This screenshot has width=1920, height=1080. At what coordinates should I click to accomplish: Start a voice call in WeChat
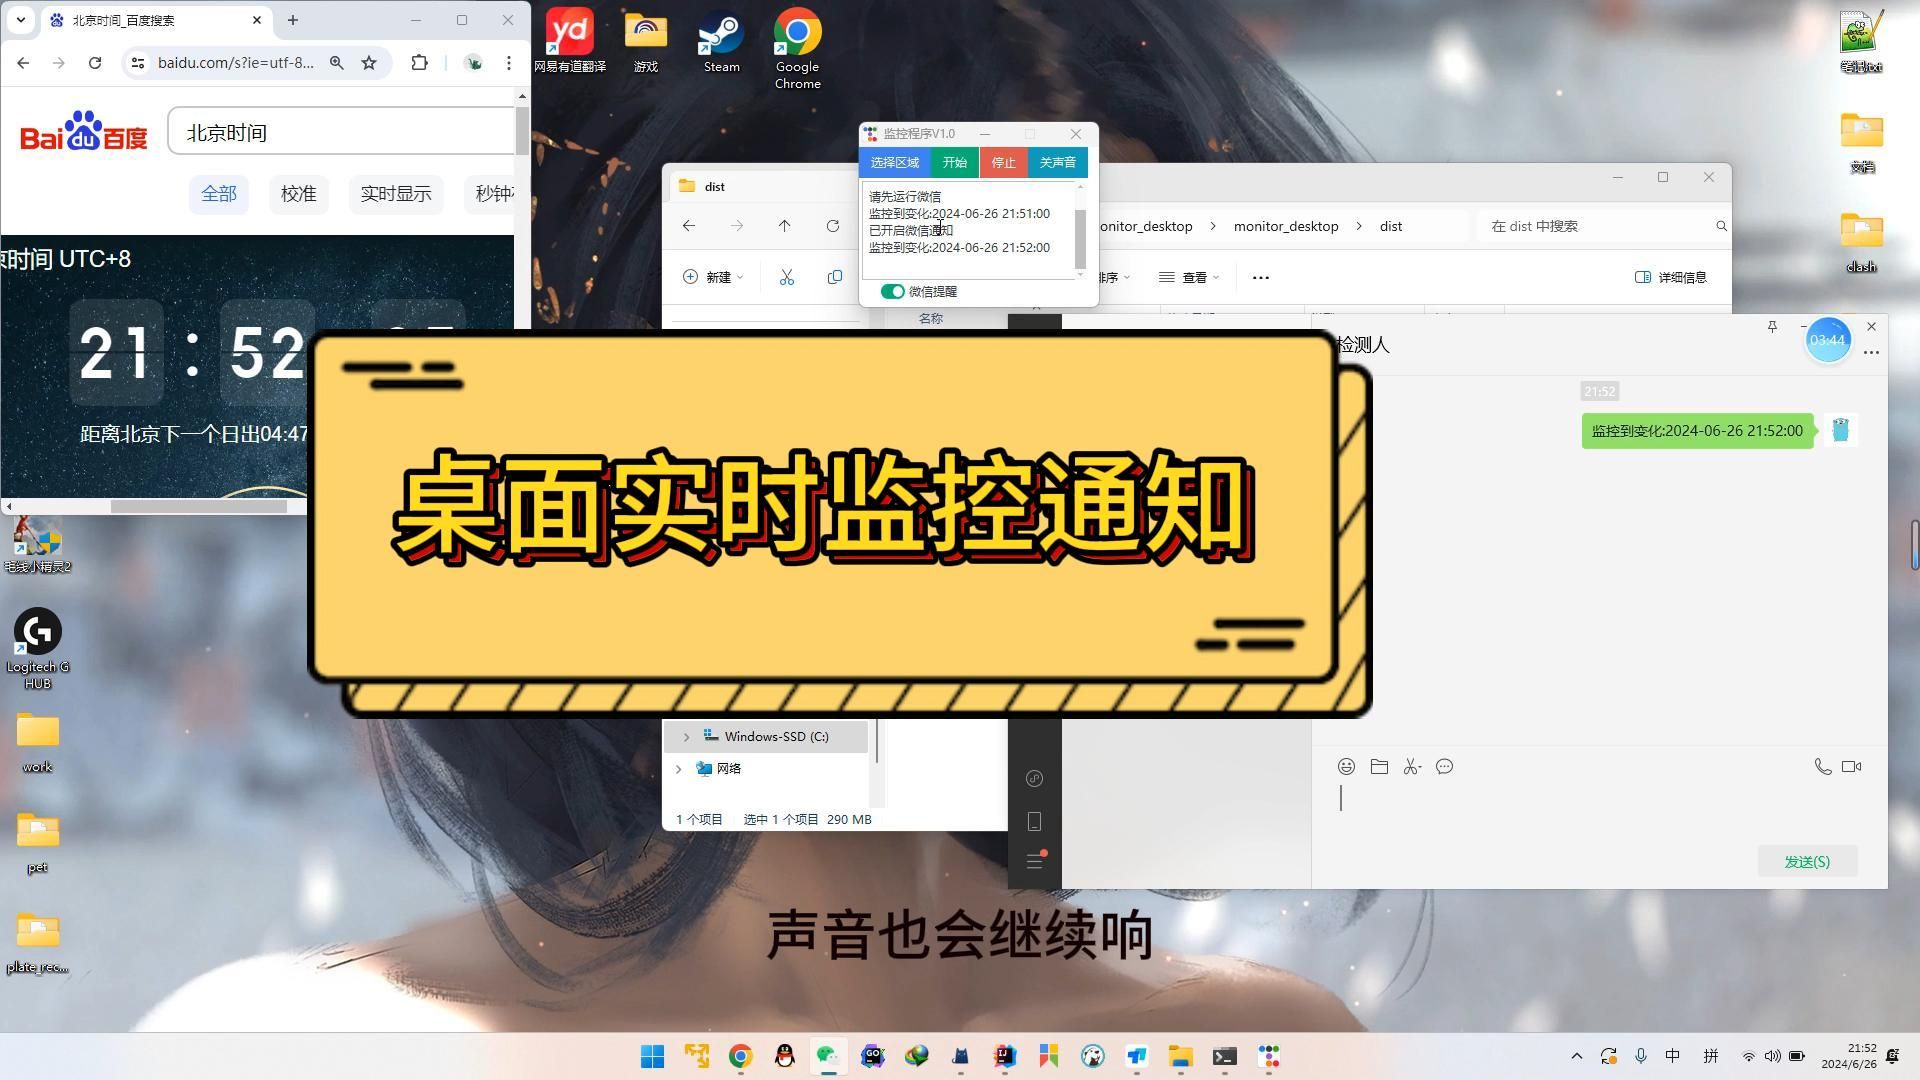1822,767
